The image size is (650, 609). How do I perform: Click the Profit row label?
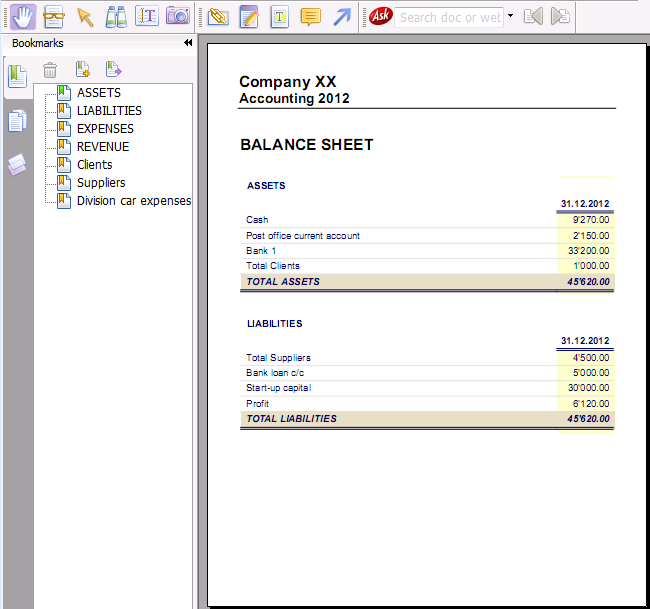point(257,404)
